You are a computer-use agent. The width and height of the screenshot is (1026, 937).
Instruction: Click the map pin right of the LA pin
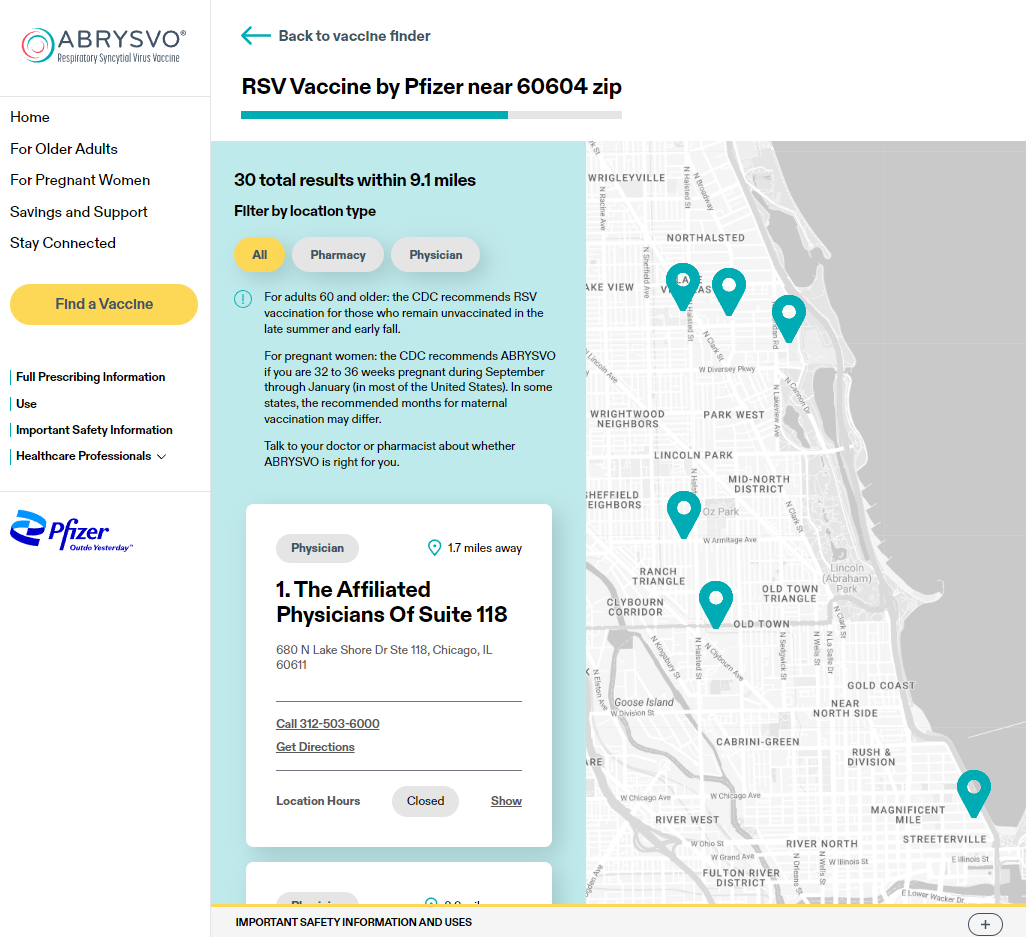[728, 291]
